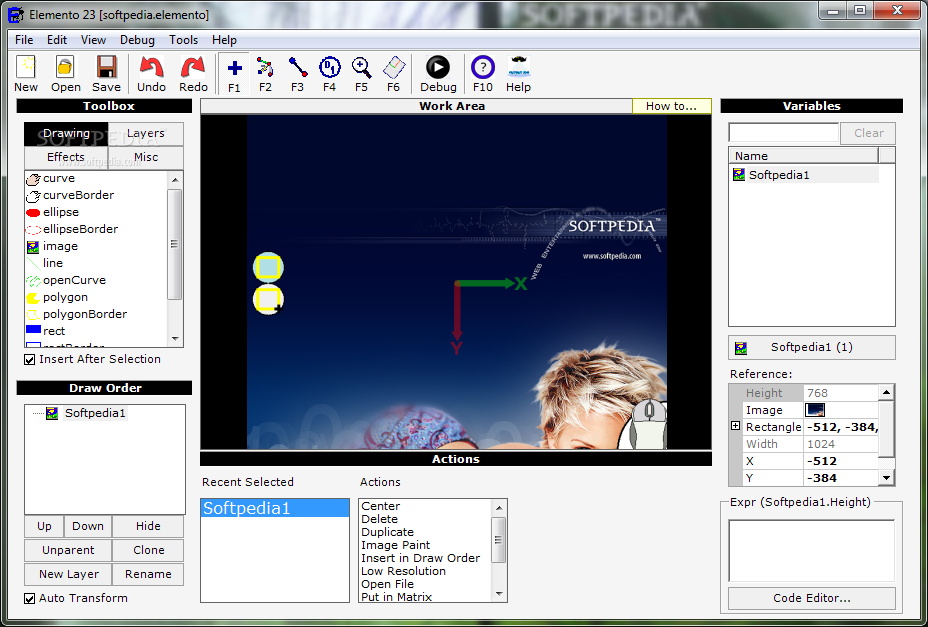
Task: Choose the line tool
Action: 44,263
